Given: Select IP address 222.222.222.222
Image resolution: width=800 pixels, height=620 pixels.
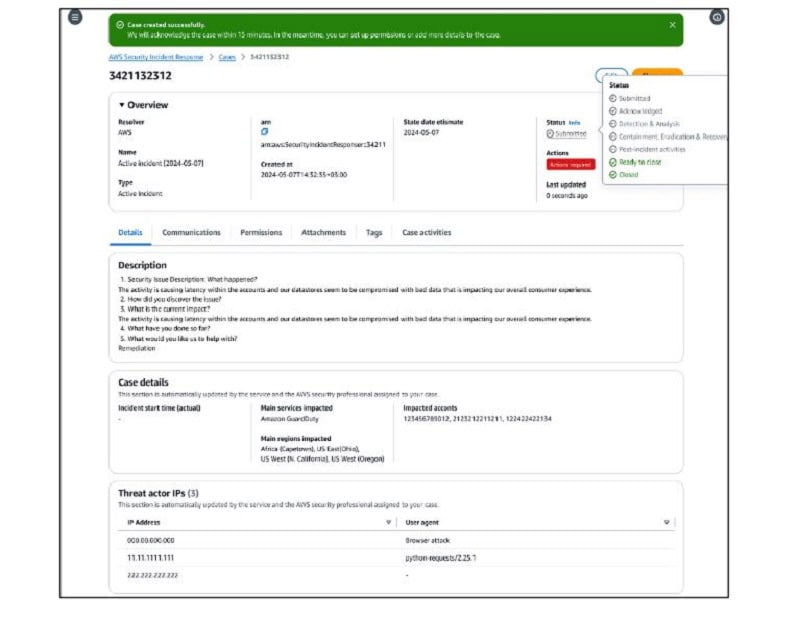Looking at the screenshot, I should click(x=153, y=576).
